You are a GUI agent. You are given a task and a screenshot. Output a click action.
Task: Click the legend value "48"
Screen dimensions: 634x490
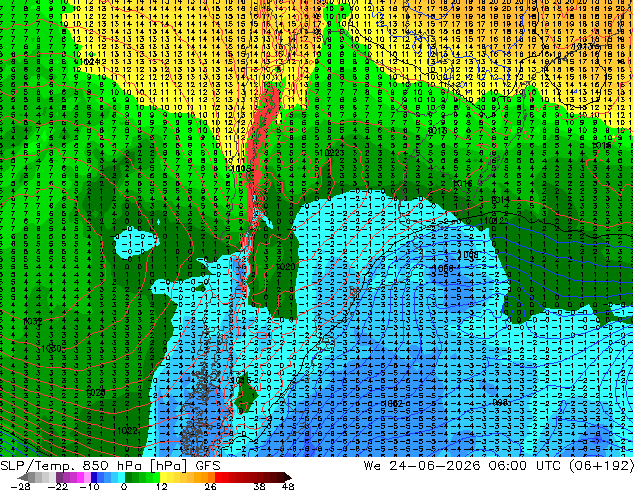point(288,486)
